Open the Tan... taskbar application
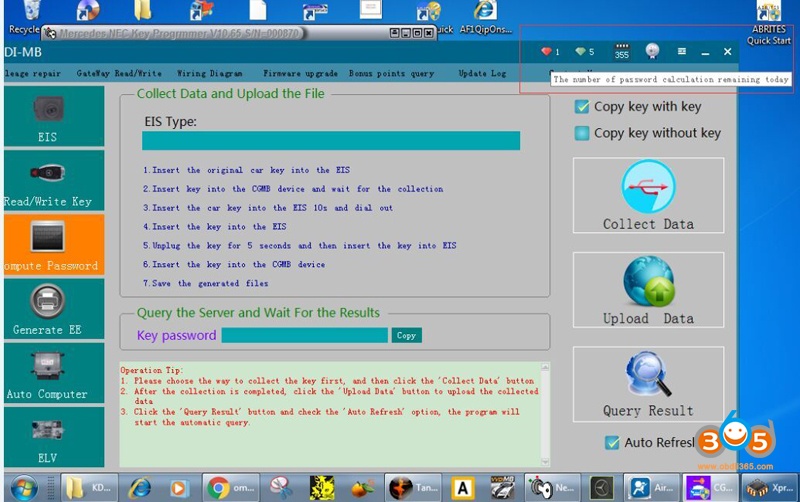The image size is (800, 502). pos(413,488)
